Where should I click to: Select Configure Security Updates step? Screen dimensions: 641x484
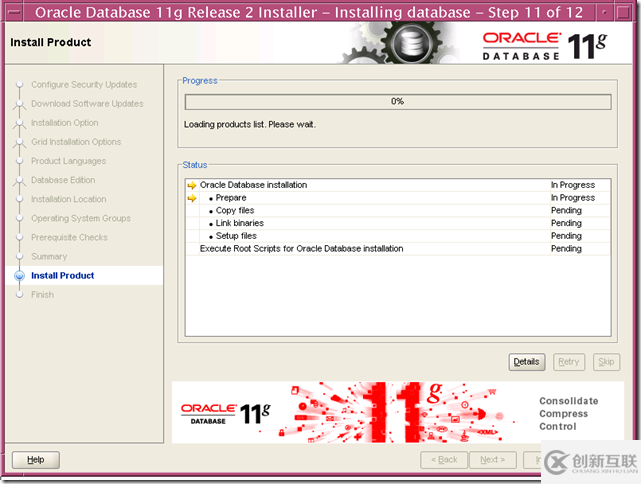(x=84, y=85)
